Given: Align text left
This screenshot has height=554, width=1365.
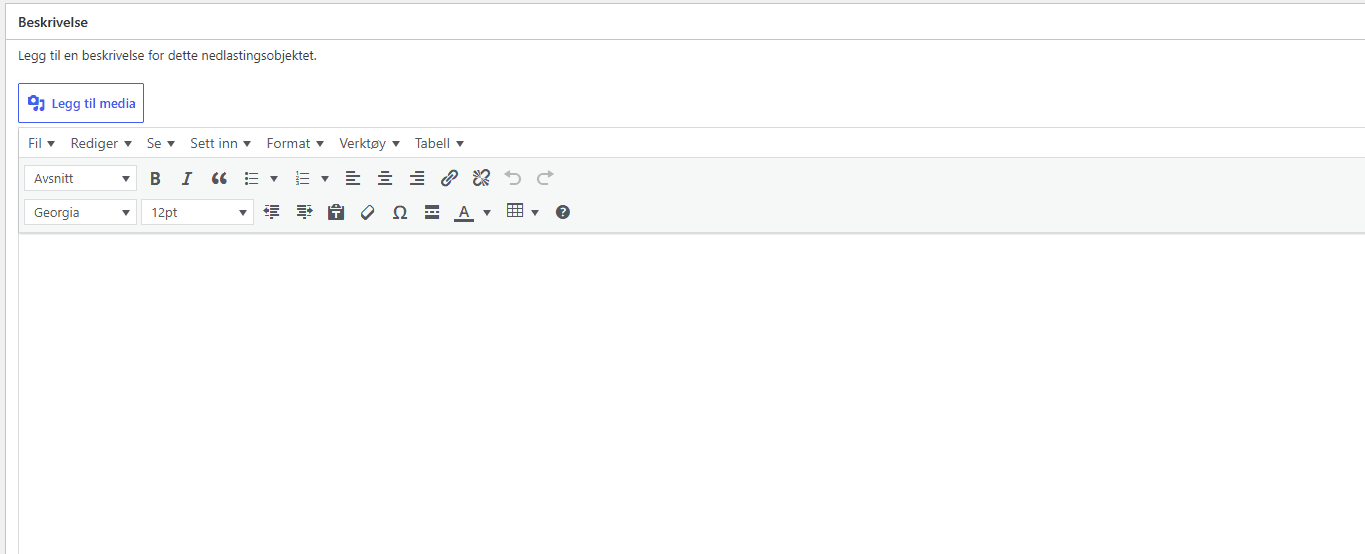Looking at the screenshot, I should (x=353, y=178).
